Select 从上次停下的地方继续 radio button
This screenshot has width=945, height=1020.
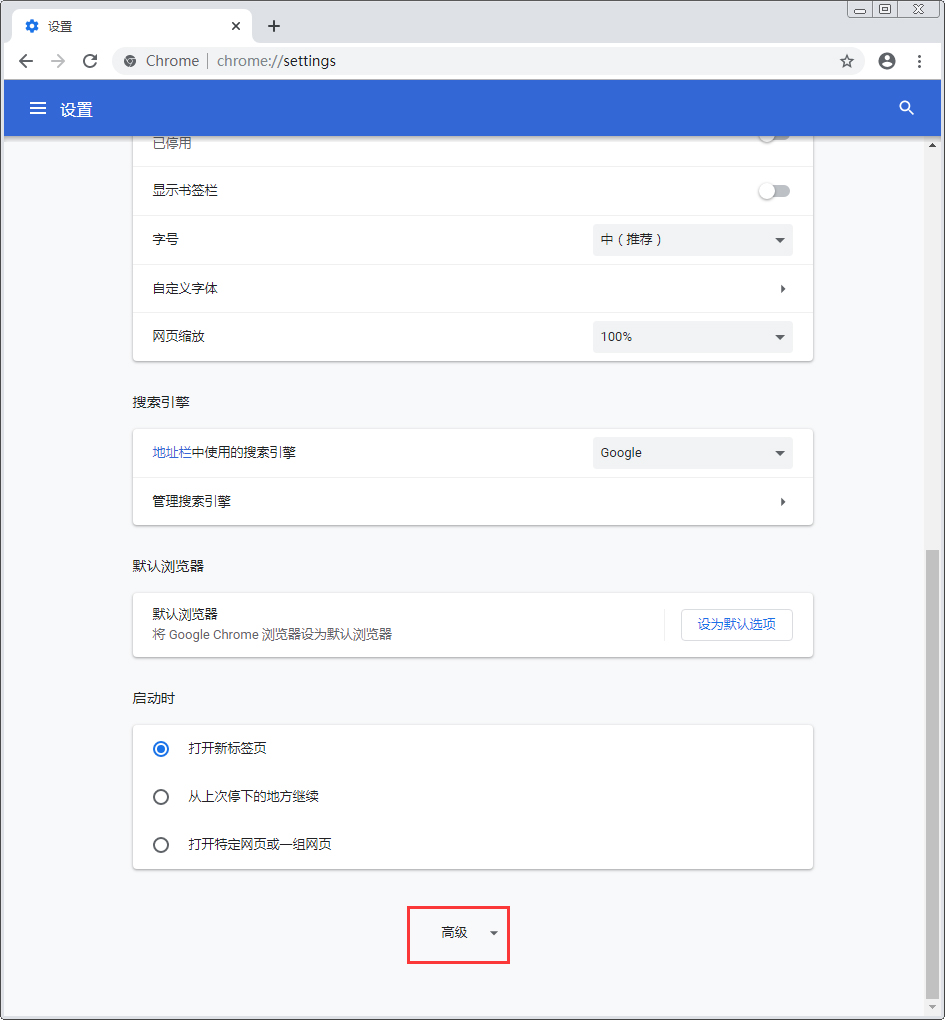[161, 796]
